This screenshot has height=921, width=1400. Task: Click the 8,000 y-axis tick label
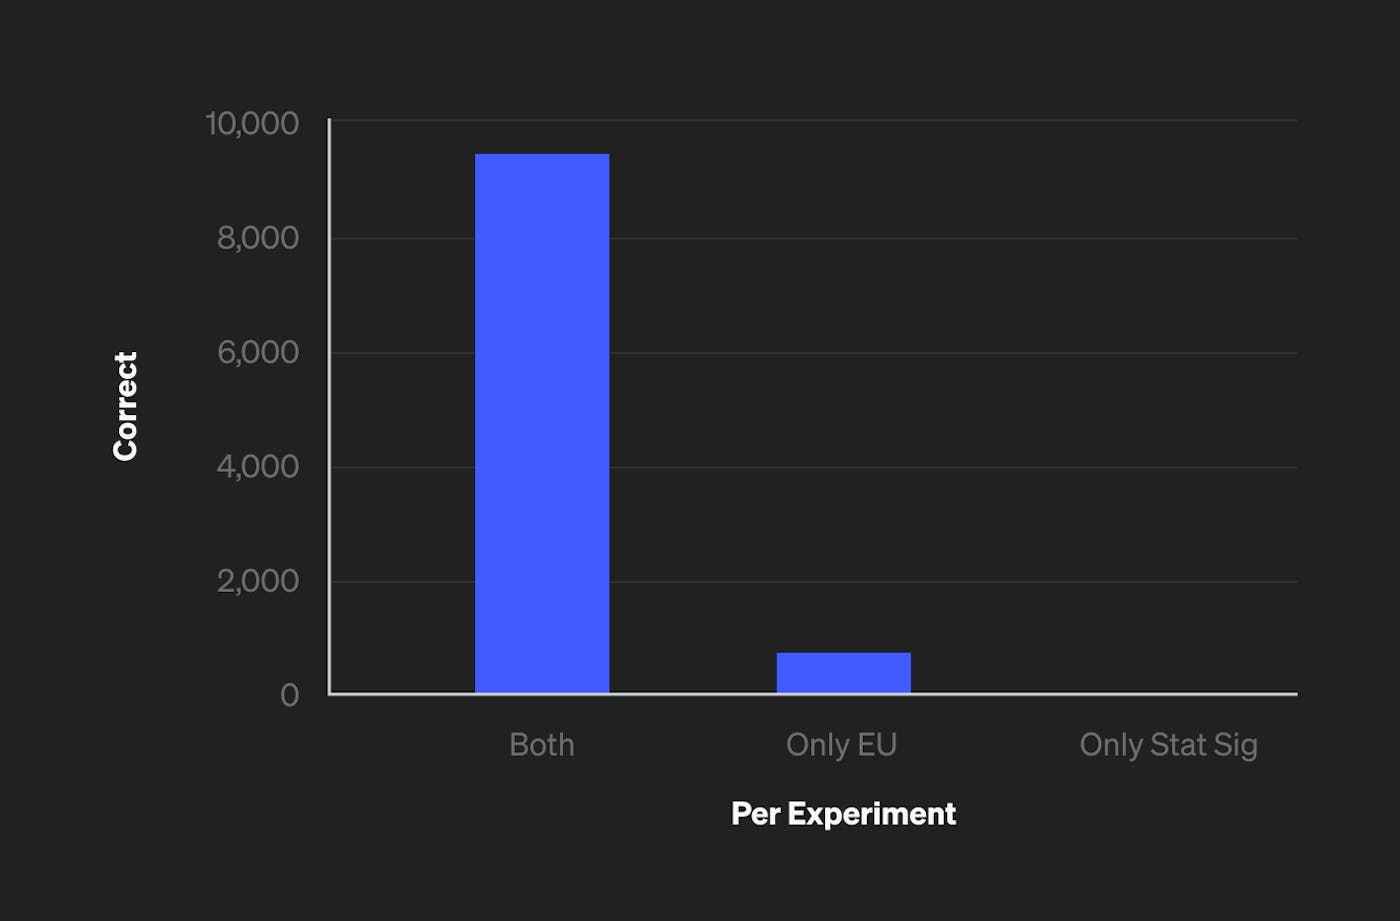point(258,238)
